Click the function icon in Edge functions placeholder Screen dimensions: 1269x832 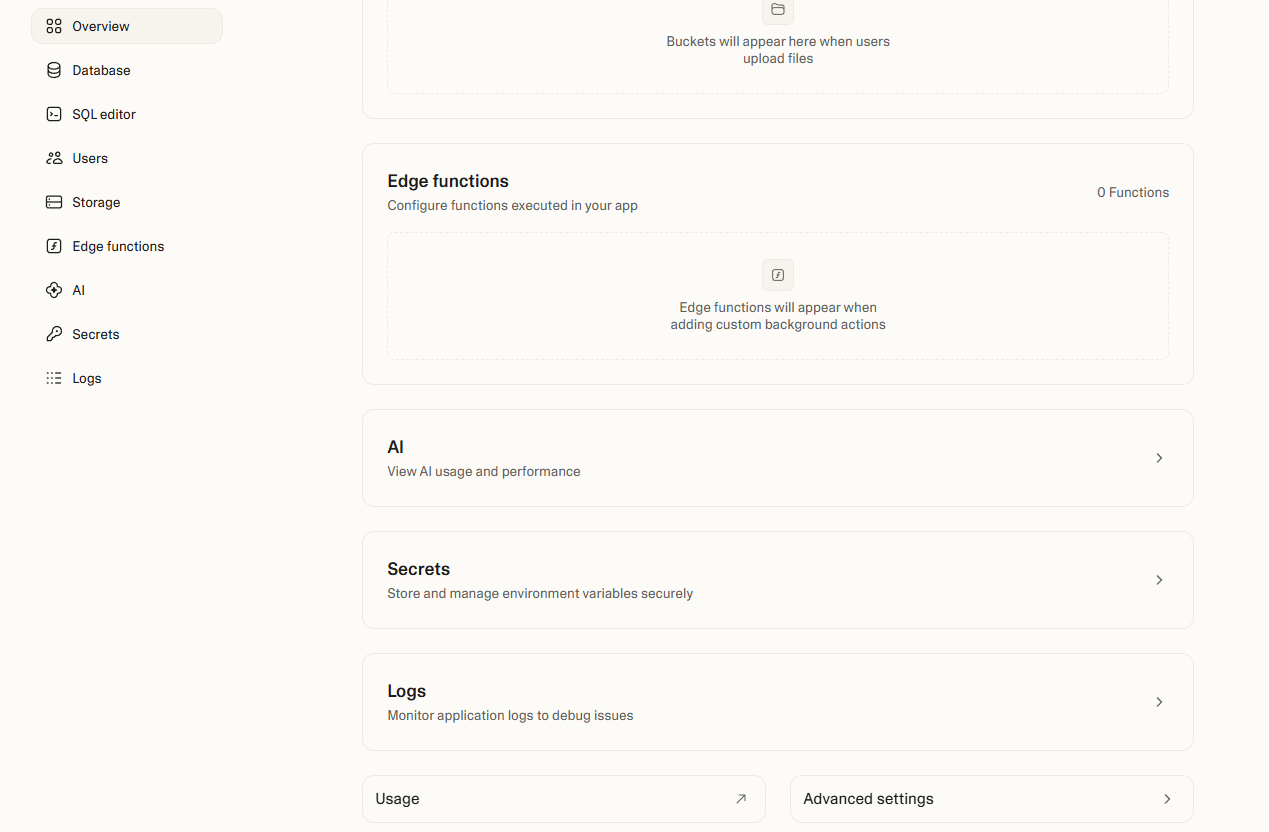(x=778, y=275)
